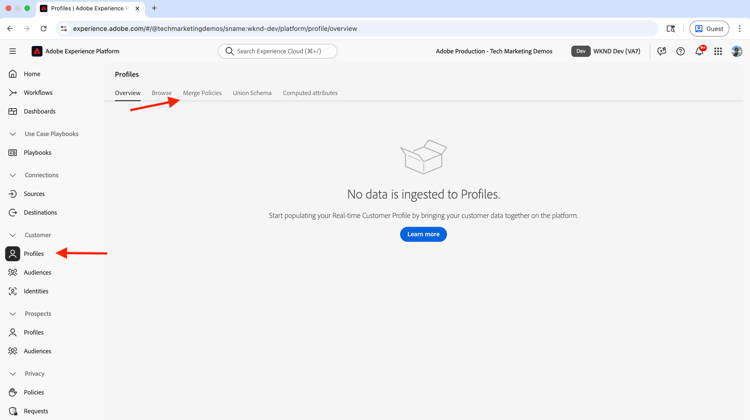Click the Privacy Policies hand icon
Image resolution: width=750 pixels, height=420 pixels.
[13, 392]
